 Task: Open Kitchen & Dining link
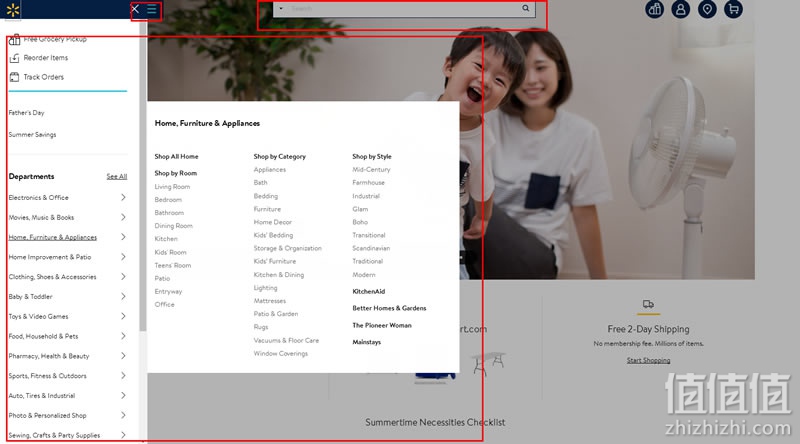click(279, 275)
